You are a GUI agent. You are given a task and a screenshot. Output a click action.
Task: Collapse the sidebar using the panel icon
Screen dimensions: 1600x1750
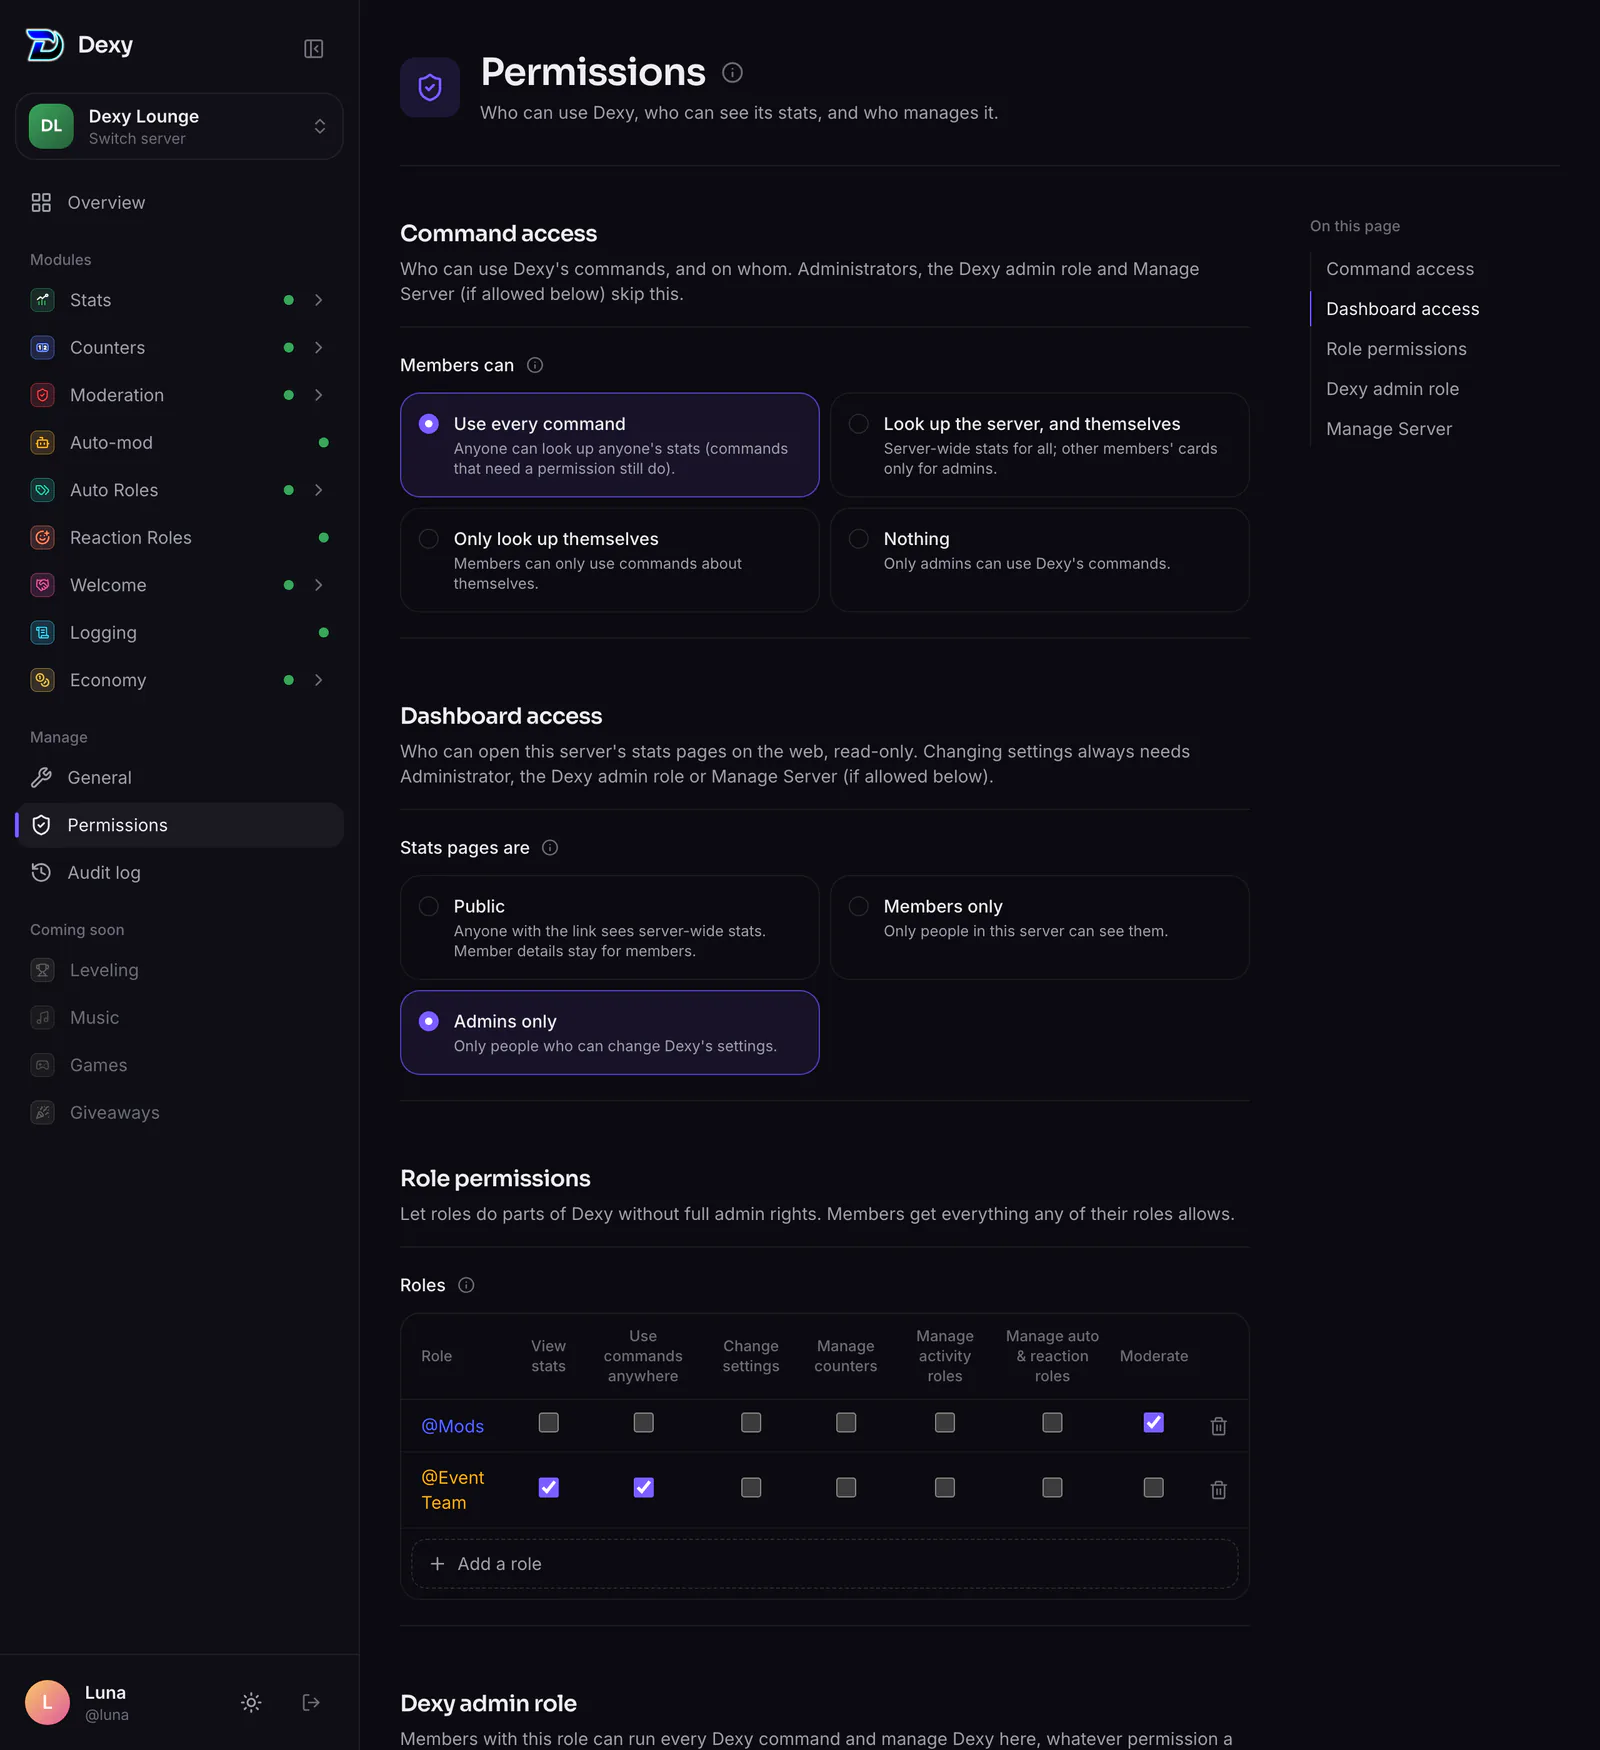(313, 48)
